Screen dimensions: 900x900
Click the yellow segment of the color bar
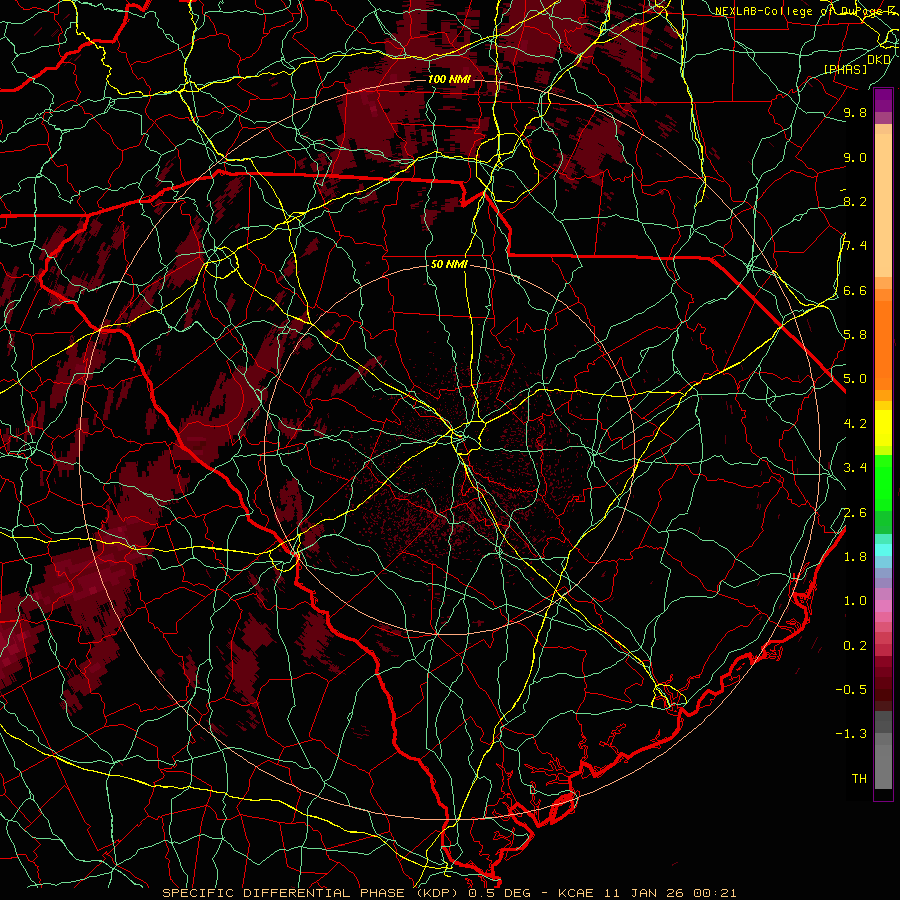[x=883, y=428]
